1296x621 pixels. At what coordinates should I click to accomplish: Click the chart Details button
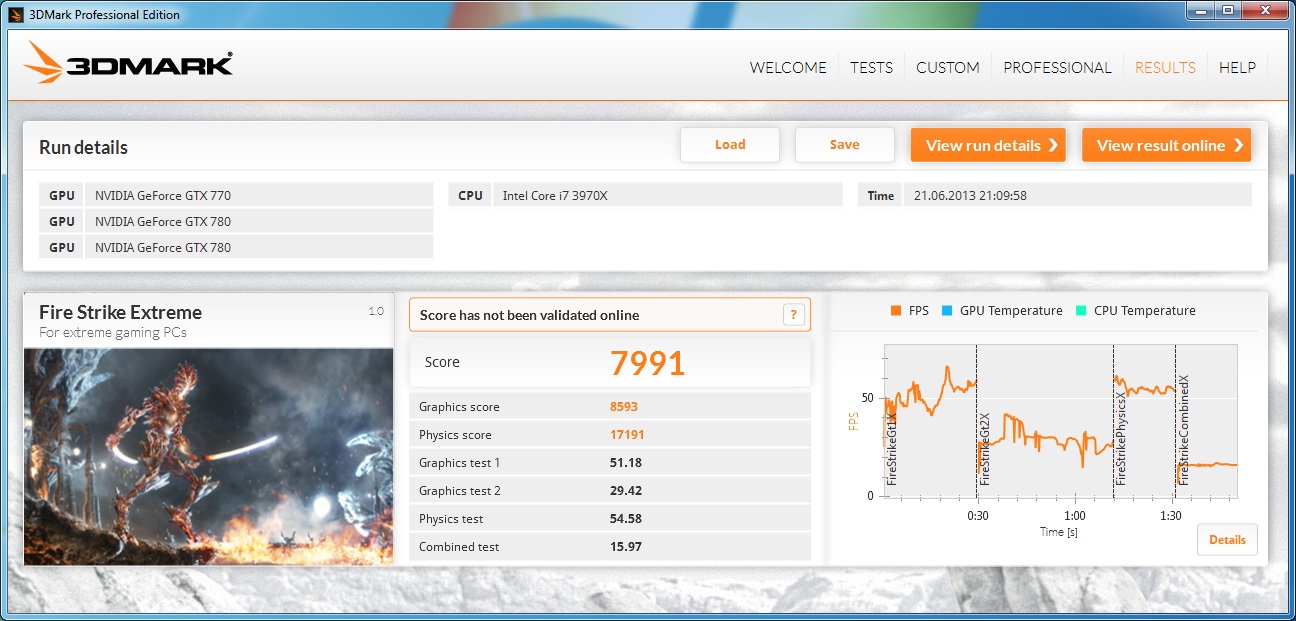pos(1227,540)
